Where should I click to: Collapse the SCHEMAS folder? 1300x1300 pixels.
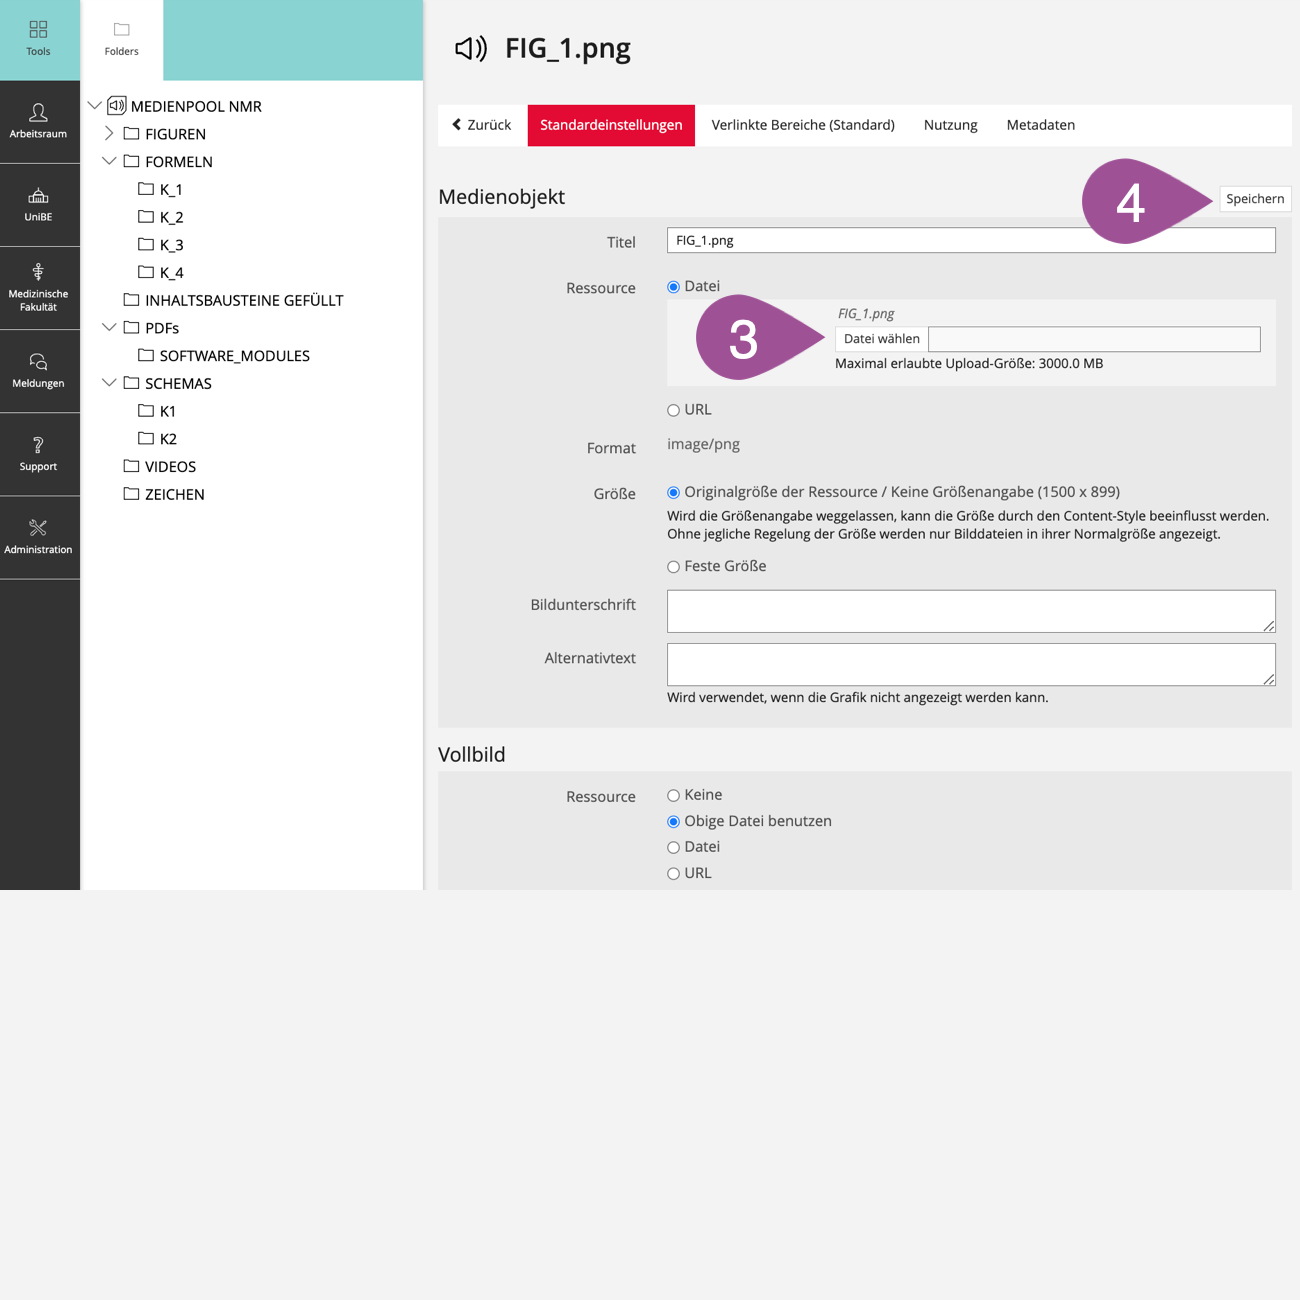[x=109, y=383]
